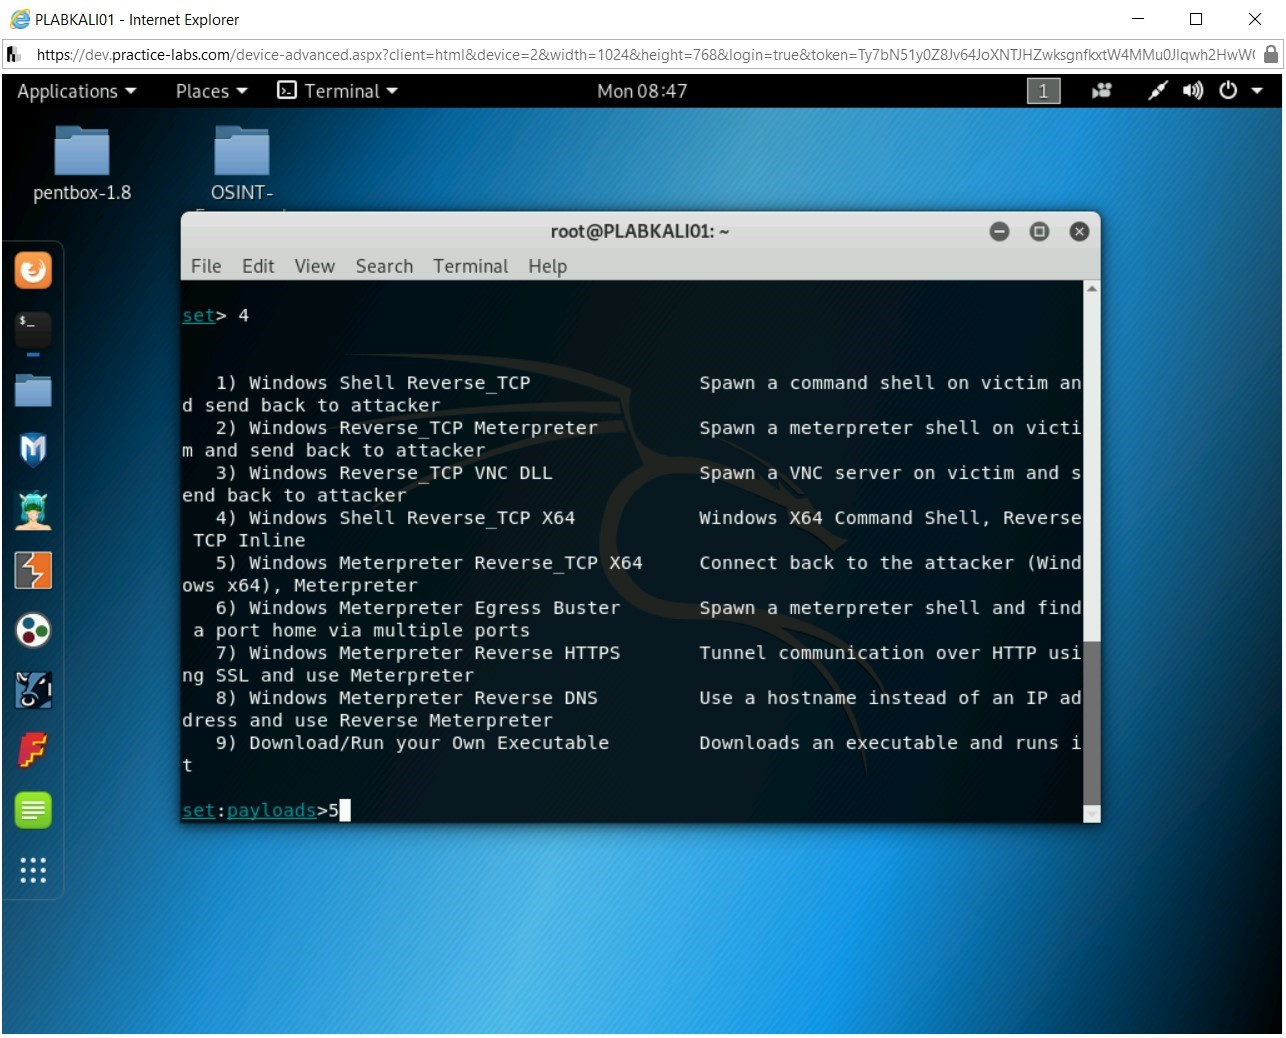
Task: Launch Firefox from the dock
Action: 33,270
